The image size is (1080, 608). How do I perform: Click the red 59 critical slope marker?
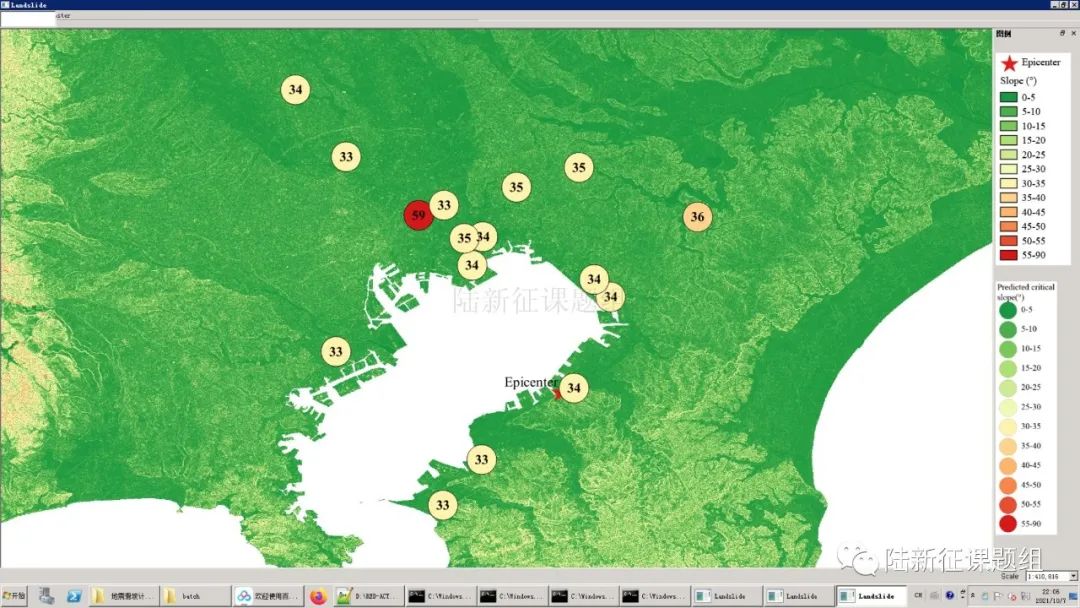[x=418, y=215]
